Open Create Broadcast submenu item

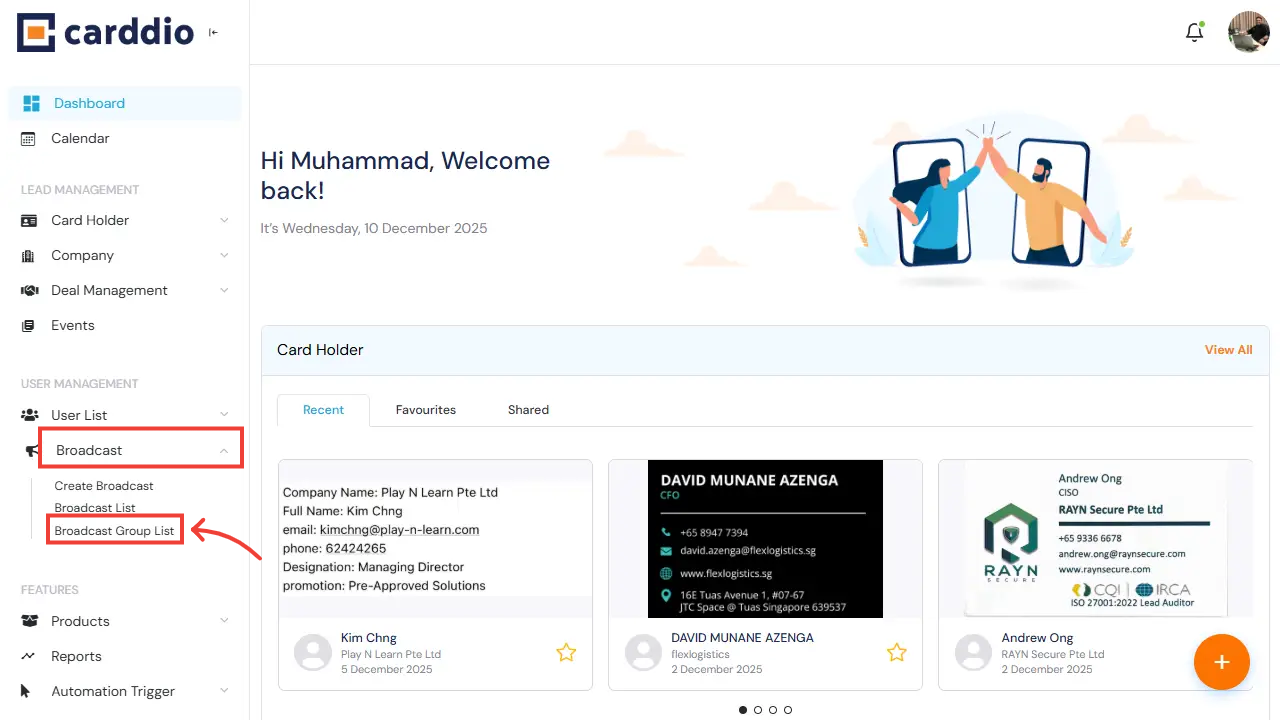pos(104,486)
